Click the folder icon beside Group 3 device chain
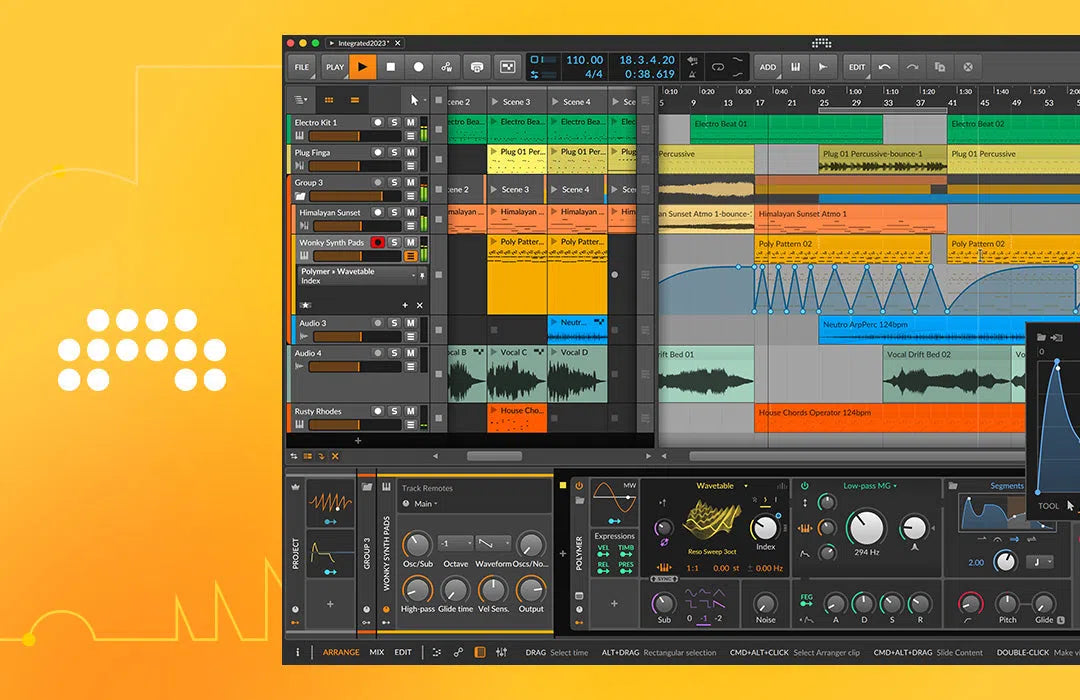Image resolution: width=1080 pixels, height=700 pixels. (368, 487)
